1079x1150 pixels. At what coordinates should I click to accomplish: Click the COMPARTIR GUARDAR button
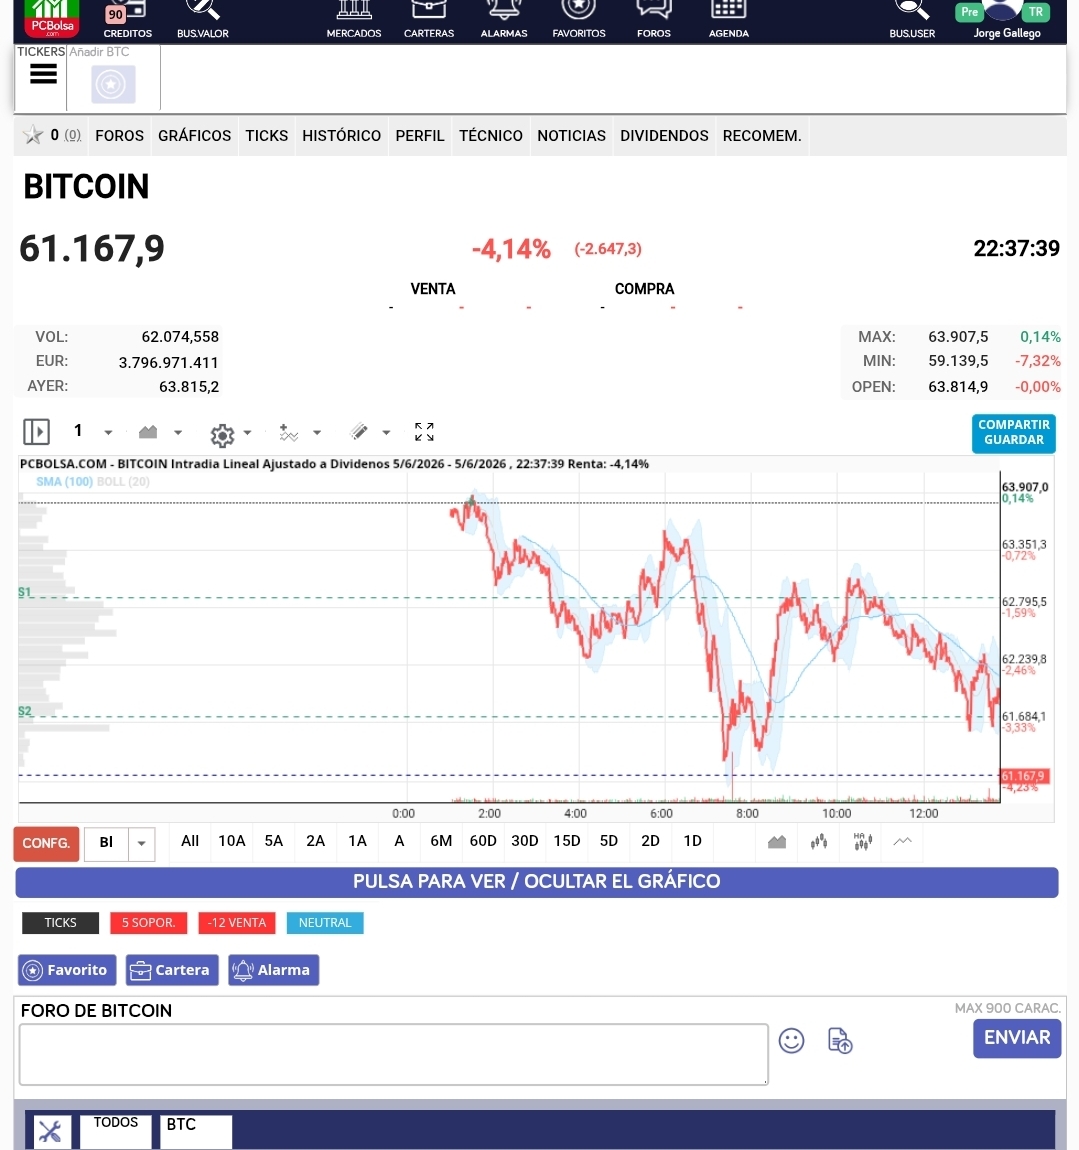click(1014, 433)
